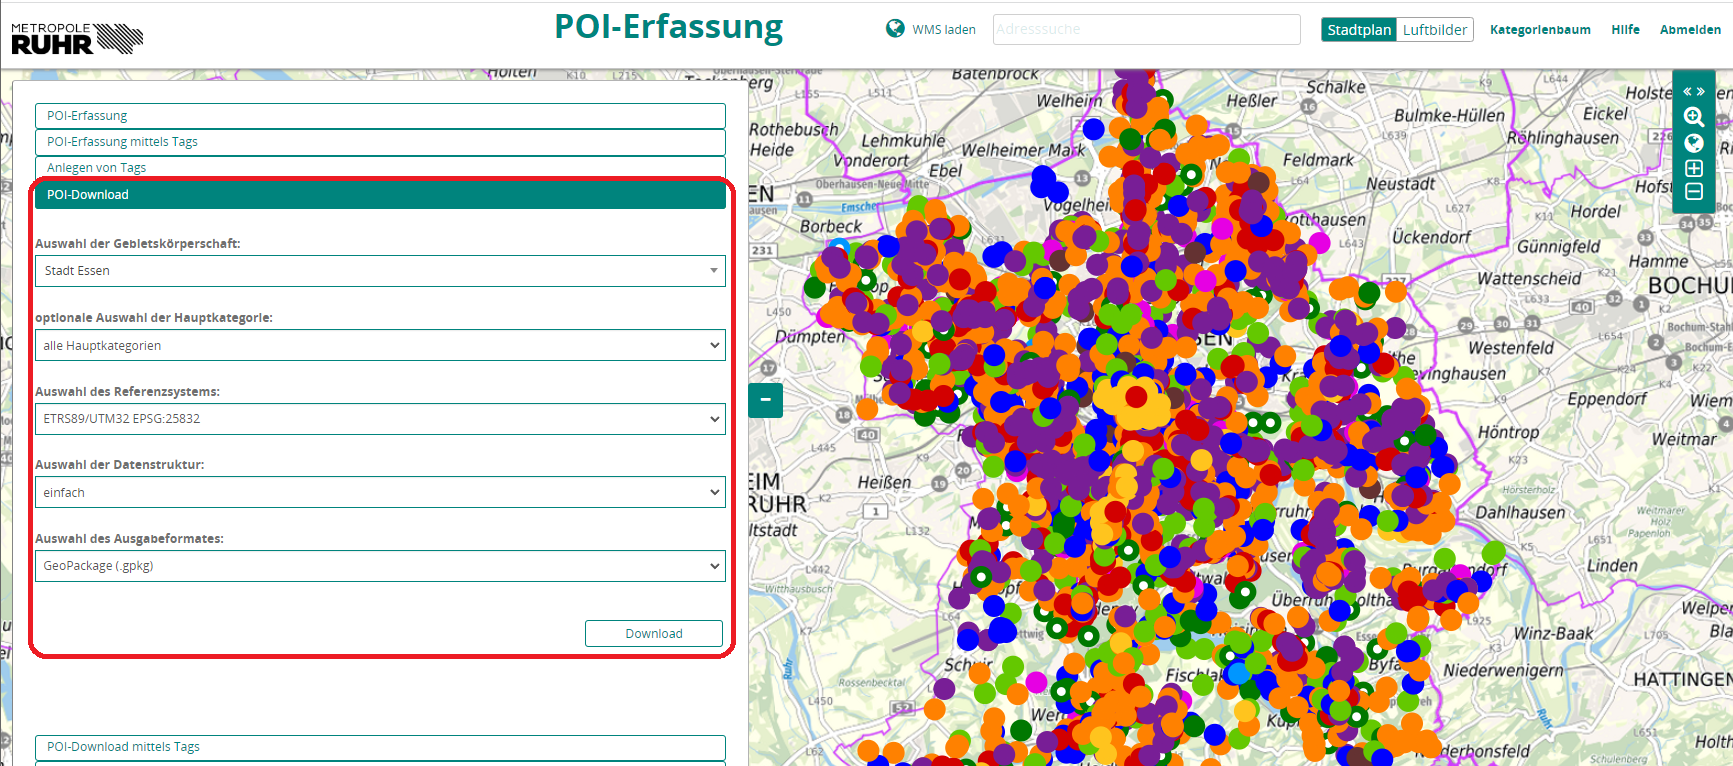Expand the Anlegen von Tags section
This screenshot has height=766, width=1733.
[380, 168]
